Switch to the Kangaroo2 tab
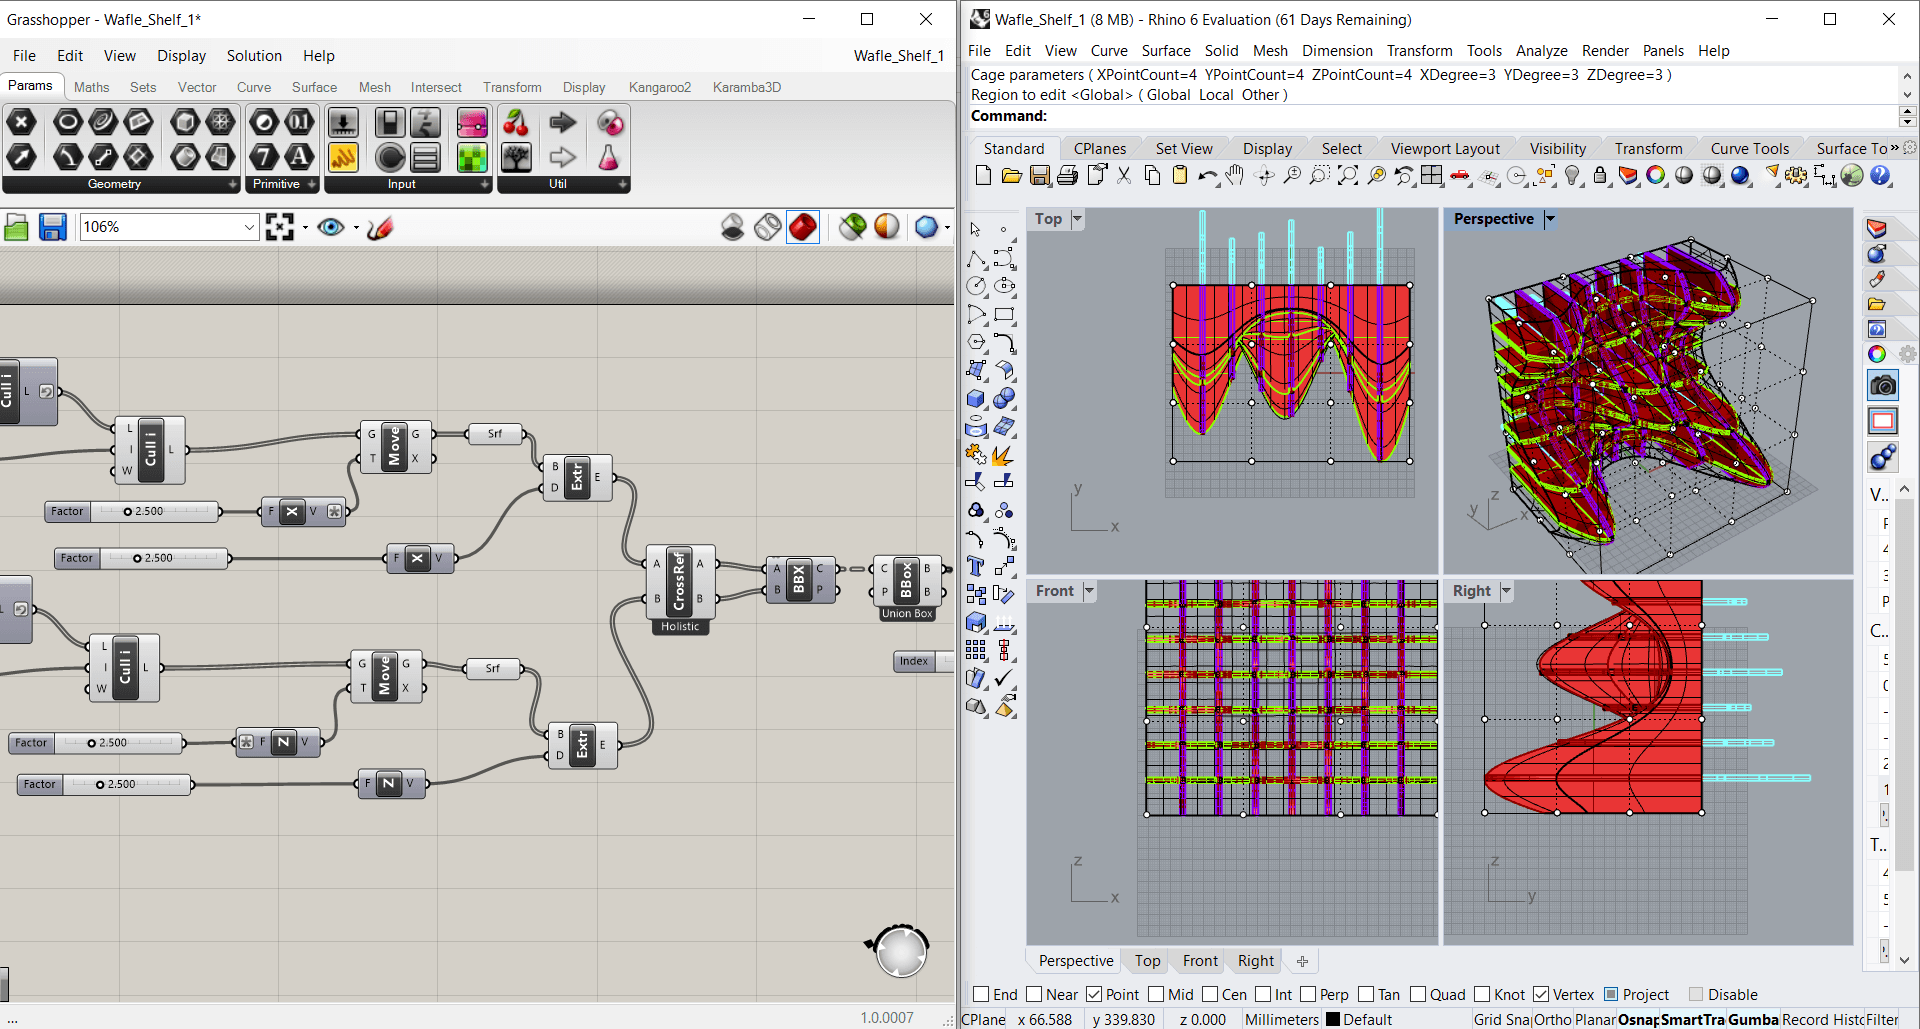Viewport: 1920px width, 1029px height. pos(659,87)
